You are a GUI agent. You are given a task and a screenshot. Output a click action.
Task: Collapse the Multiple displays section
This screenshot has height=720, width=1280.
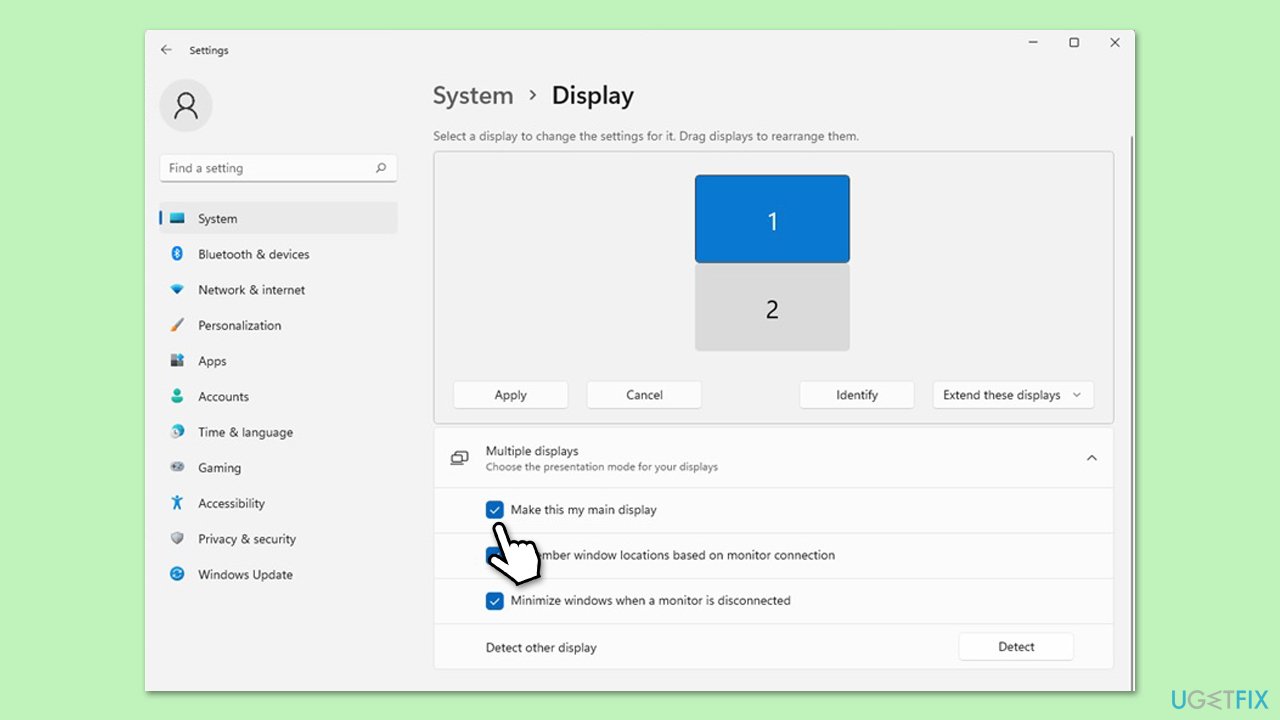[x=1091, y=458]
